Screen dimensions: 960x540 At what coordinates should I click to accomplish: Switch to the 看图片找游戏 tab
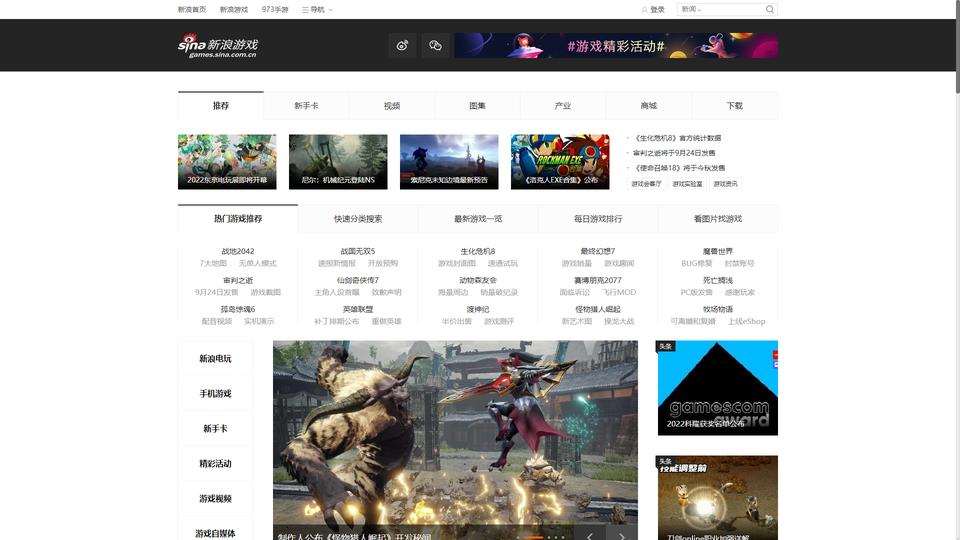(x=718, y=219)
